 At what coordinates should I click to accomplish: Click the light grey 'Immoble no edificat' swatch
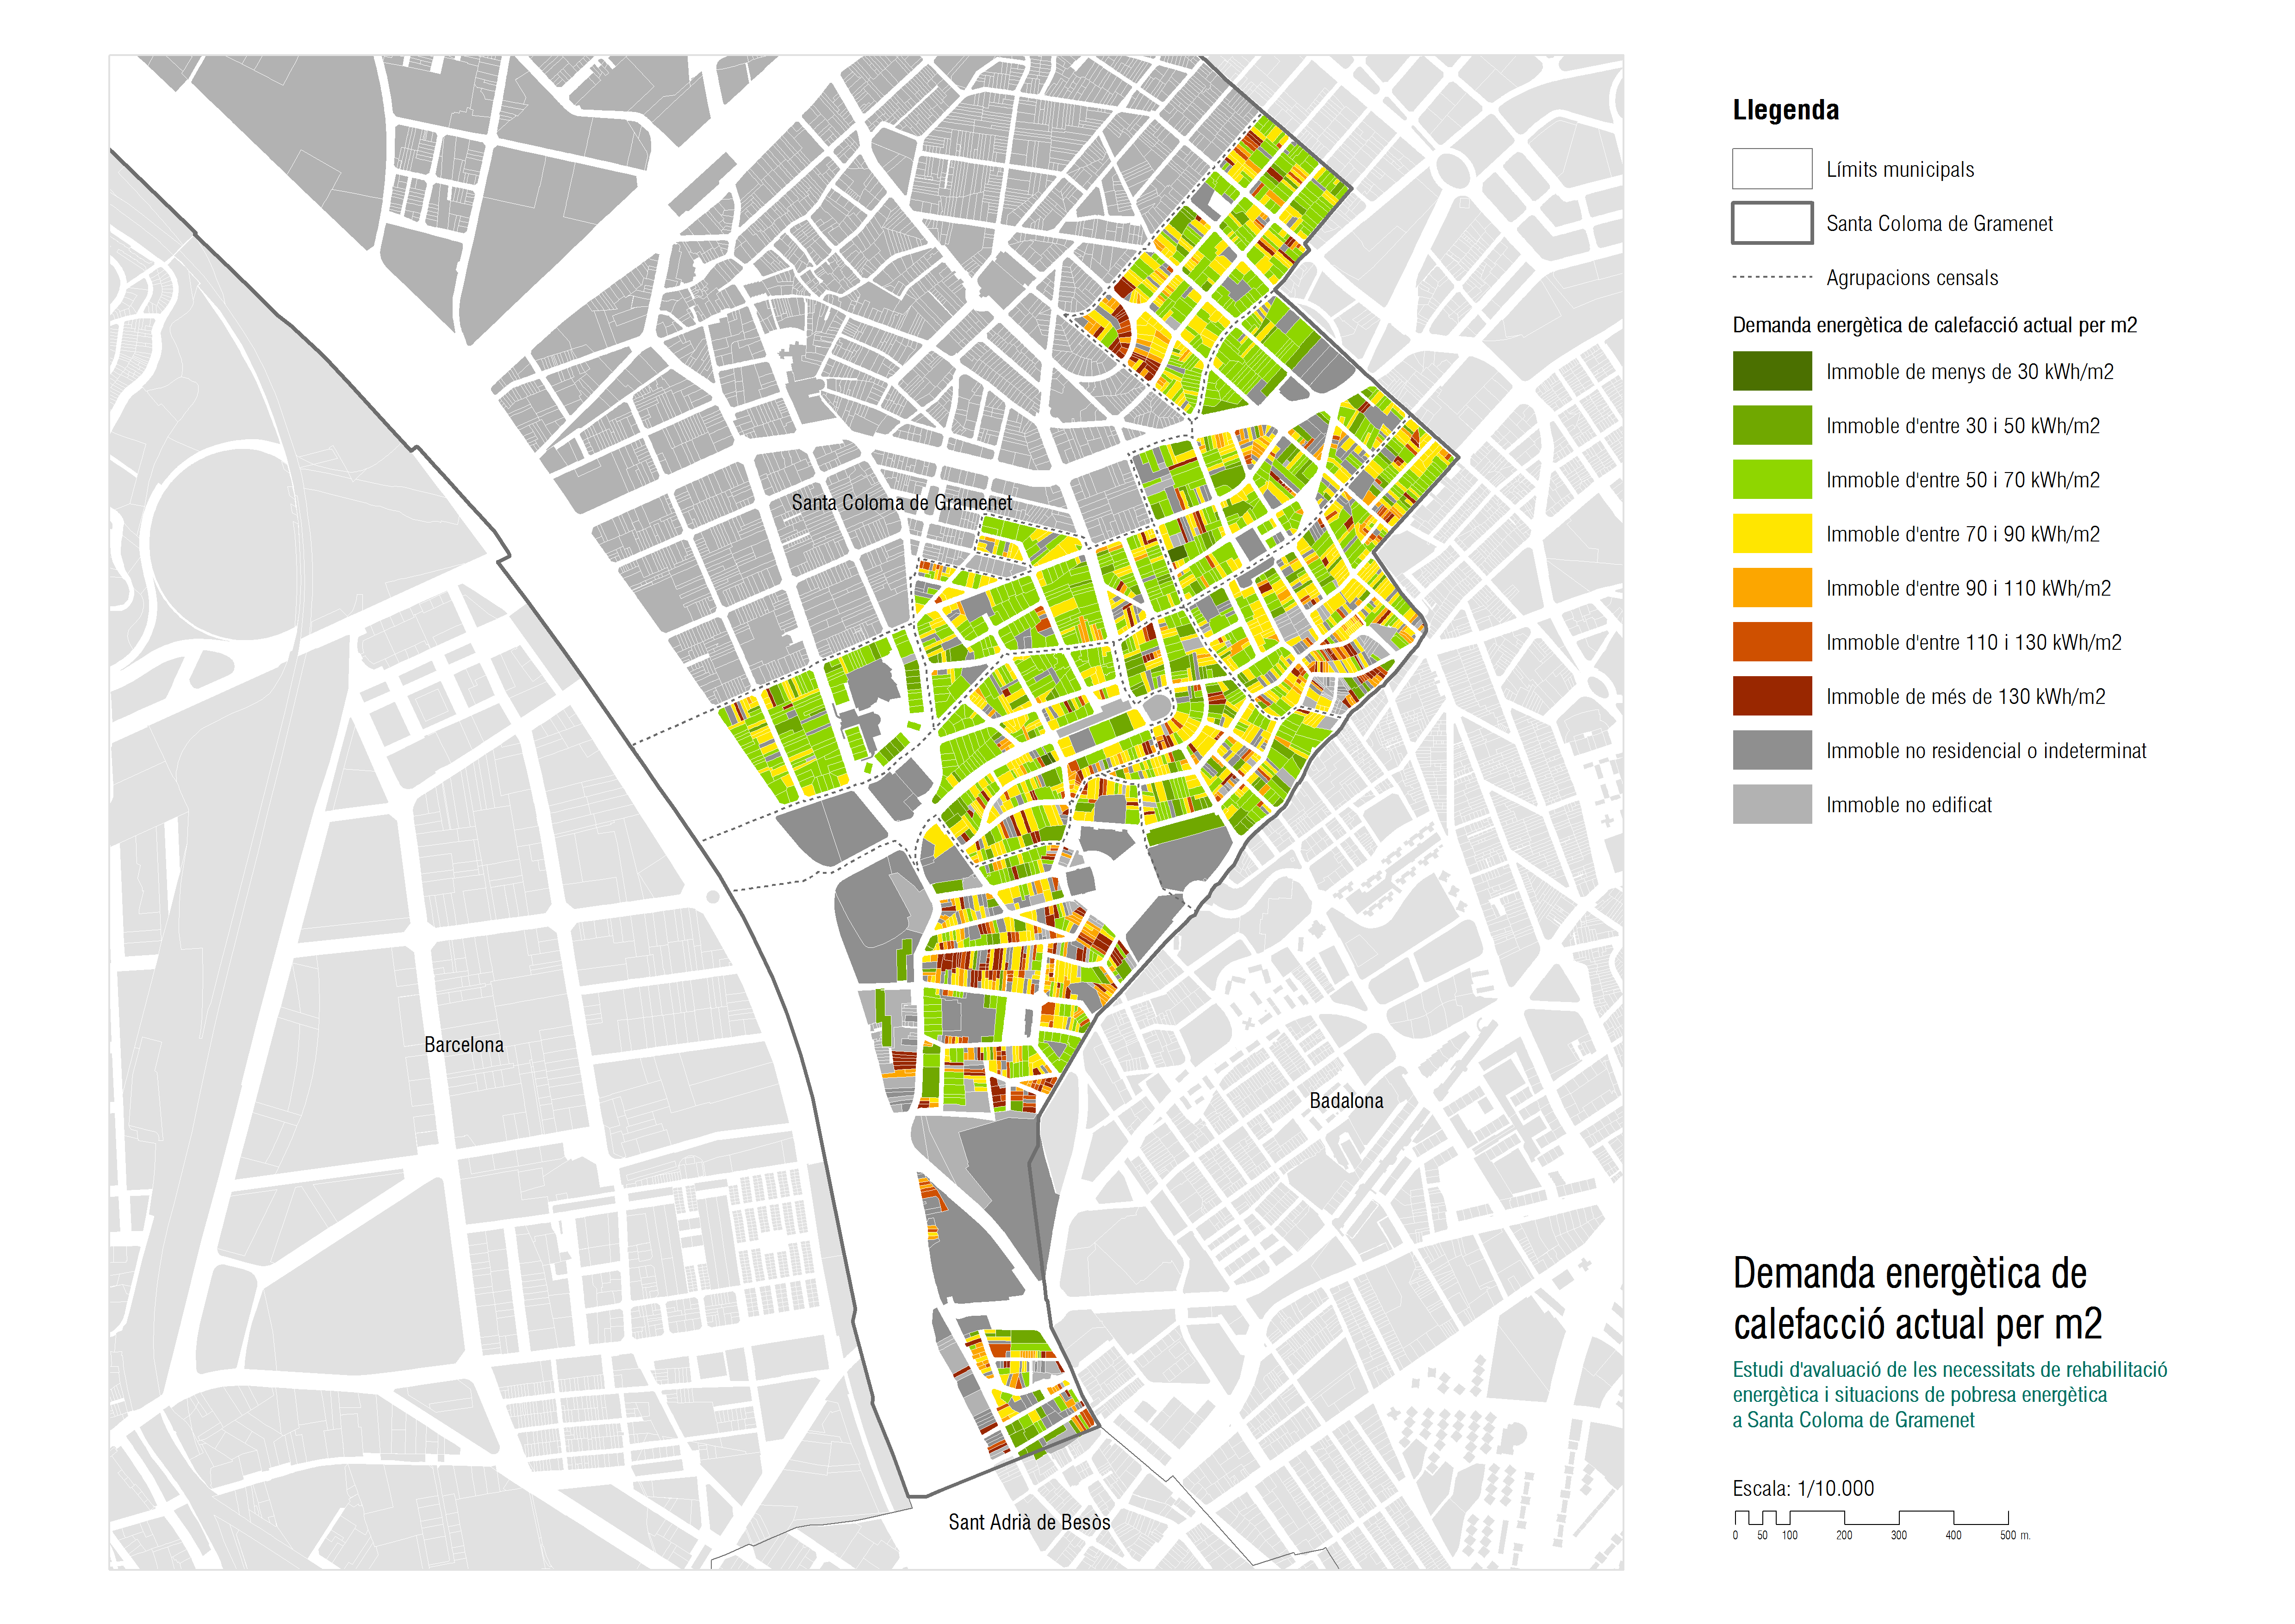coord(1771,803)
